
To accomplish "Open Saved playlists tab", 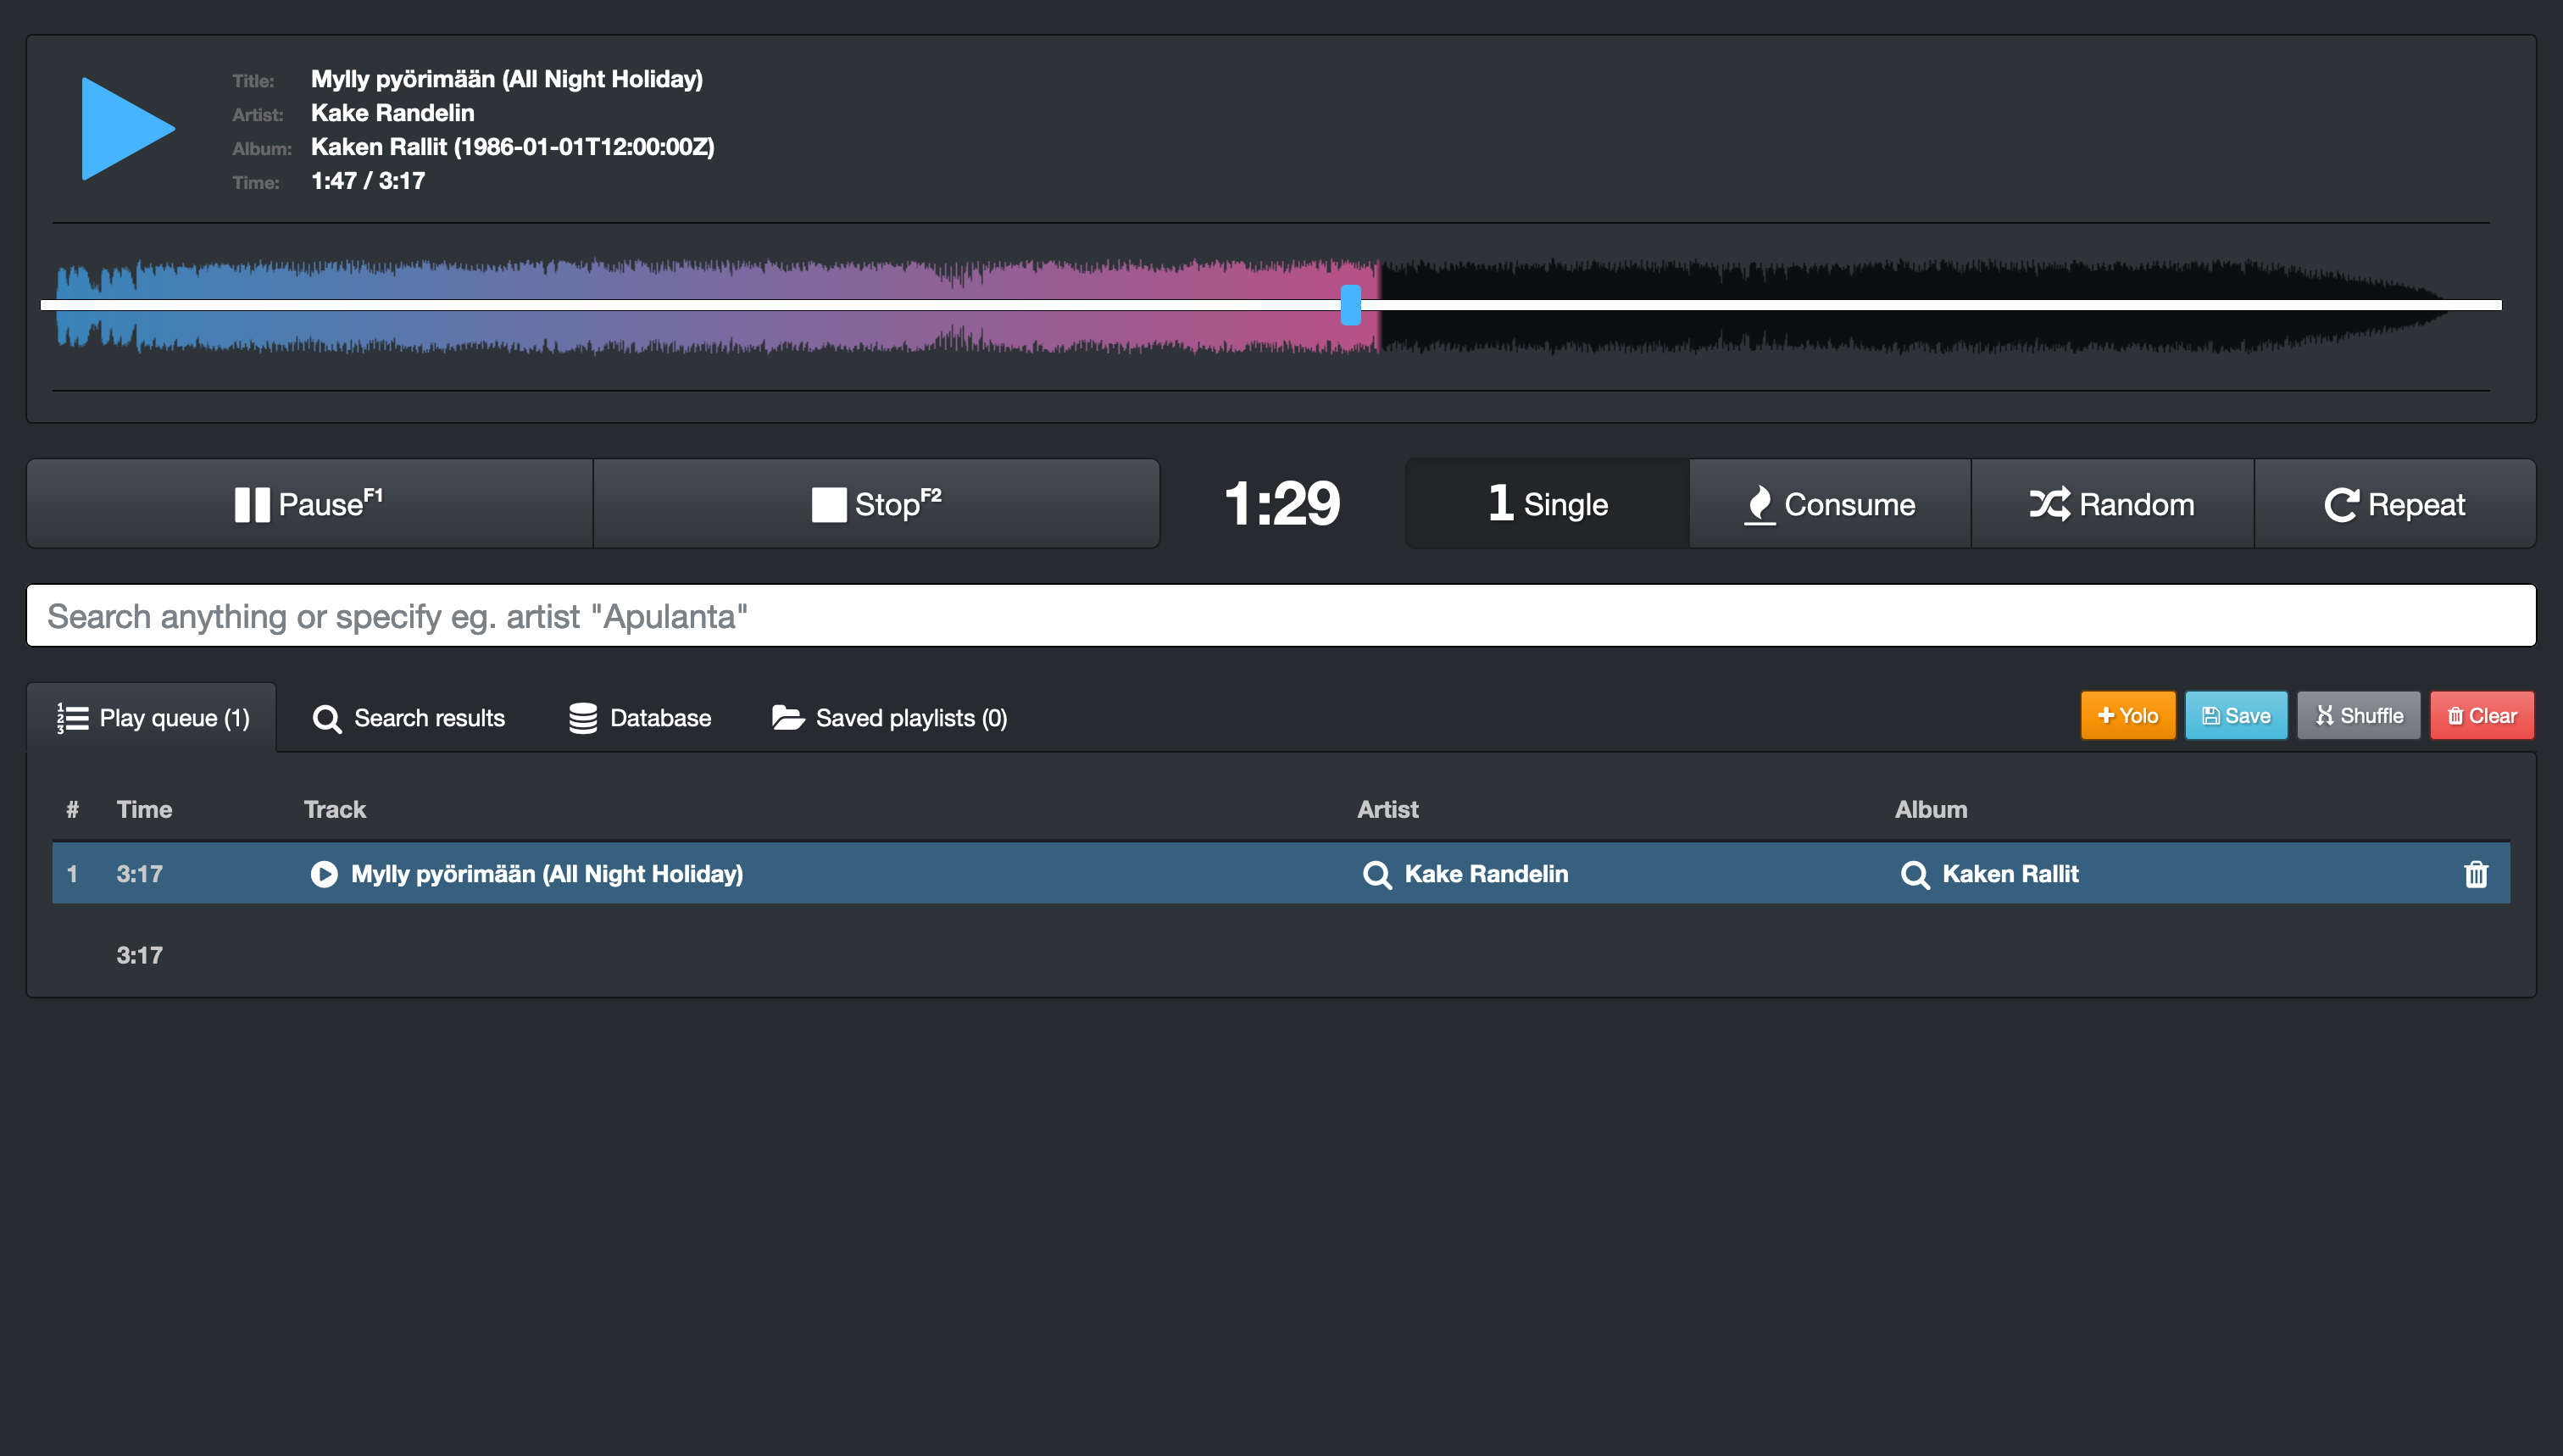I will tap(889, 718).
